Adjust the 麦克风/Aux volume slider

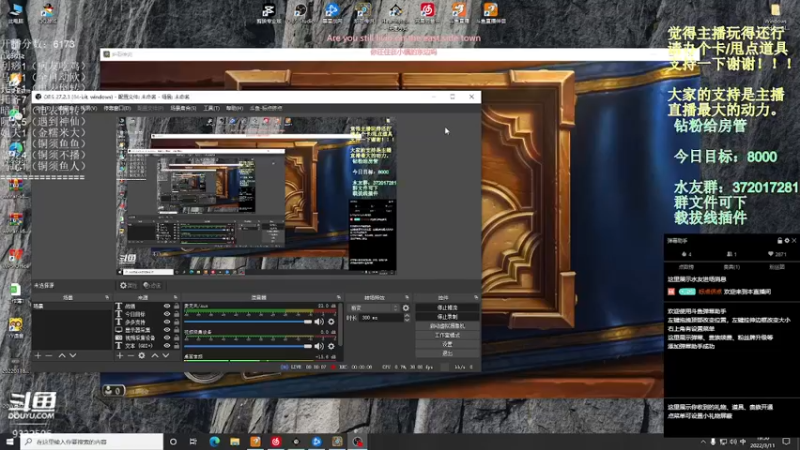click(x=248, y=321)
